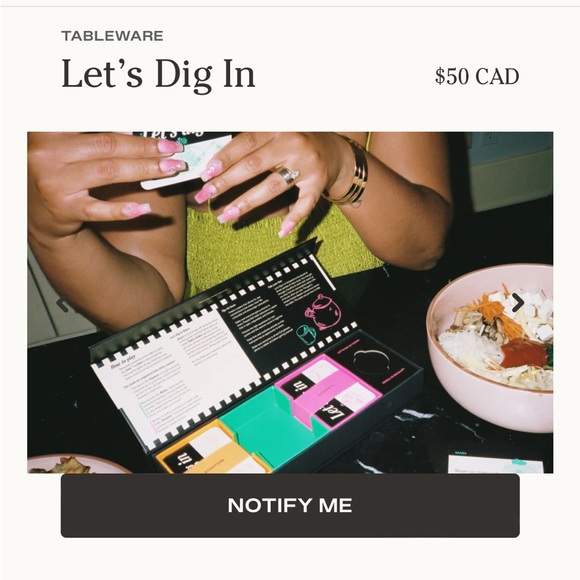The image size is (580, 580).
Task: Select the Let's Dig In title
Action: tap(158, 74)
